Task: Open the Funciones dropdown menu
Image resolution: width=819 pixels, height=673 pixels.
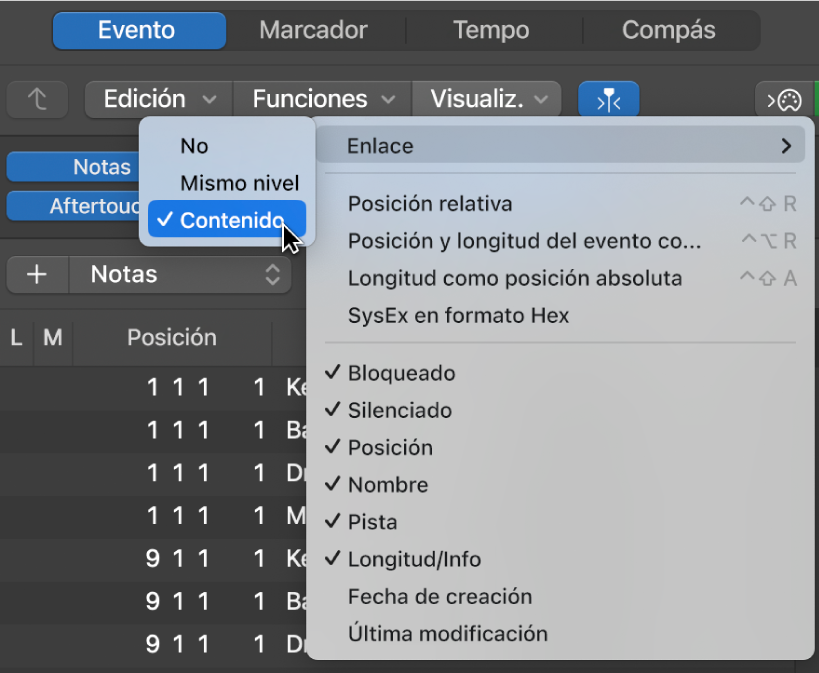Action: point(323,99)
